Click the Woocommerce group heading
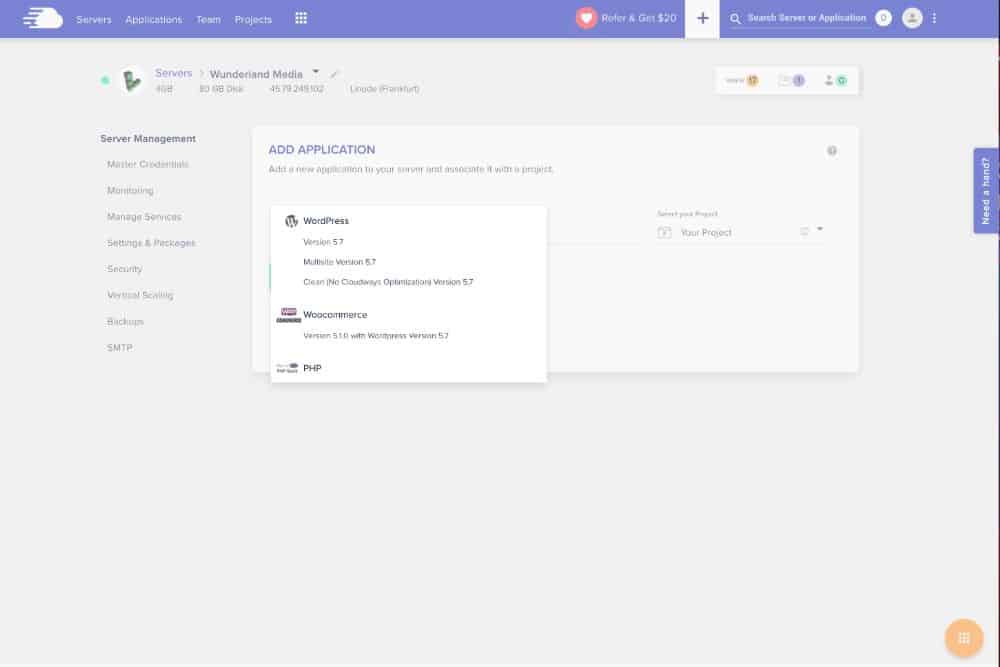Image resolution: width=1000 pixels, height=667 pixels. coord(335,315)
